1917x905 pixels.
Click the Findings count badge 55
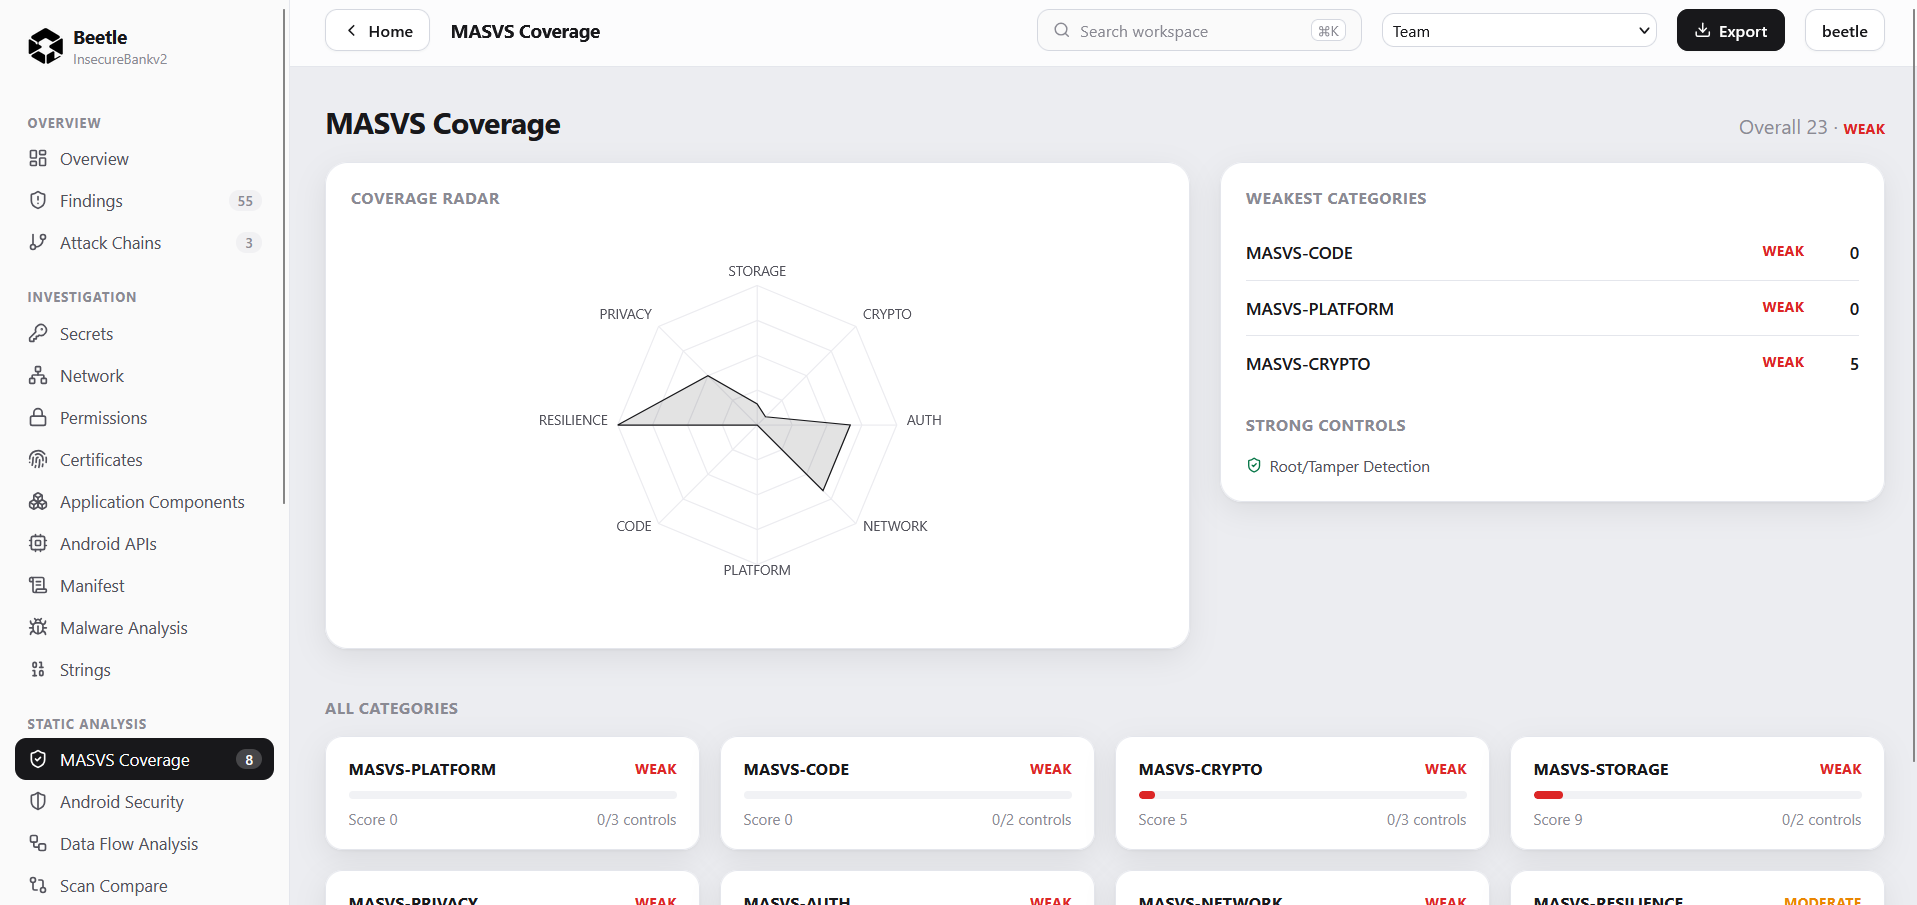(245, 201)
